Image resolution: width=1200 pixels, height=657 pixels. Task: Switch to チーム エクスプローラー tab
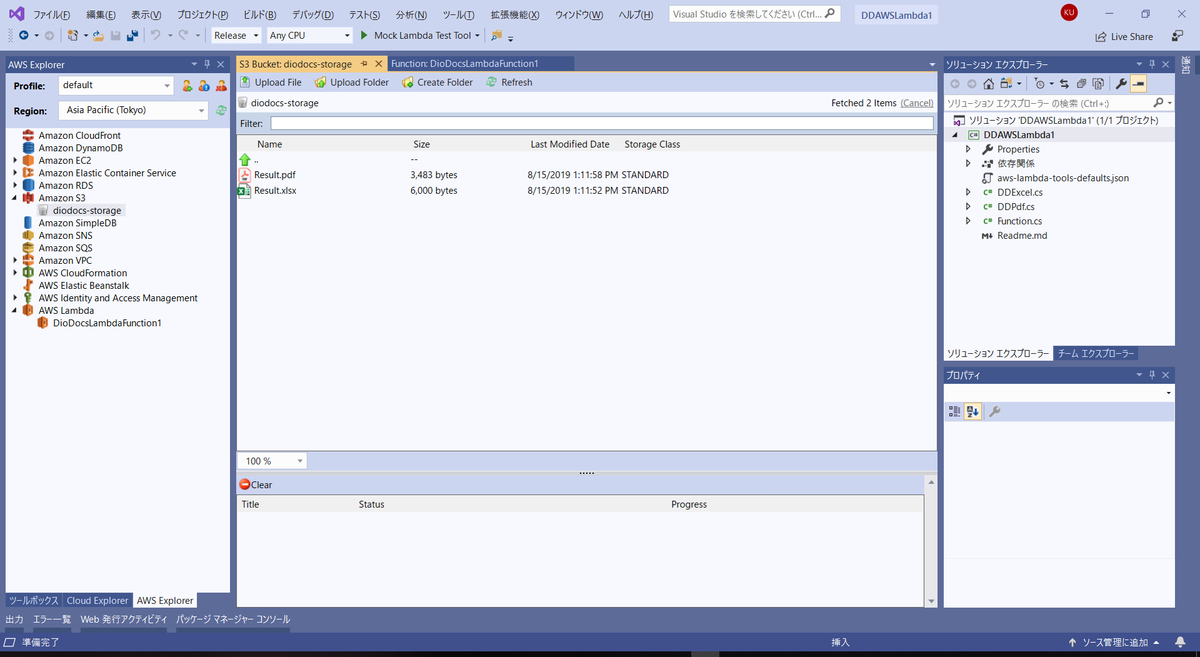coord(1096,354)
